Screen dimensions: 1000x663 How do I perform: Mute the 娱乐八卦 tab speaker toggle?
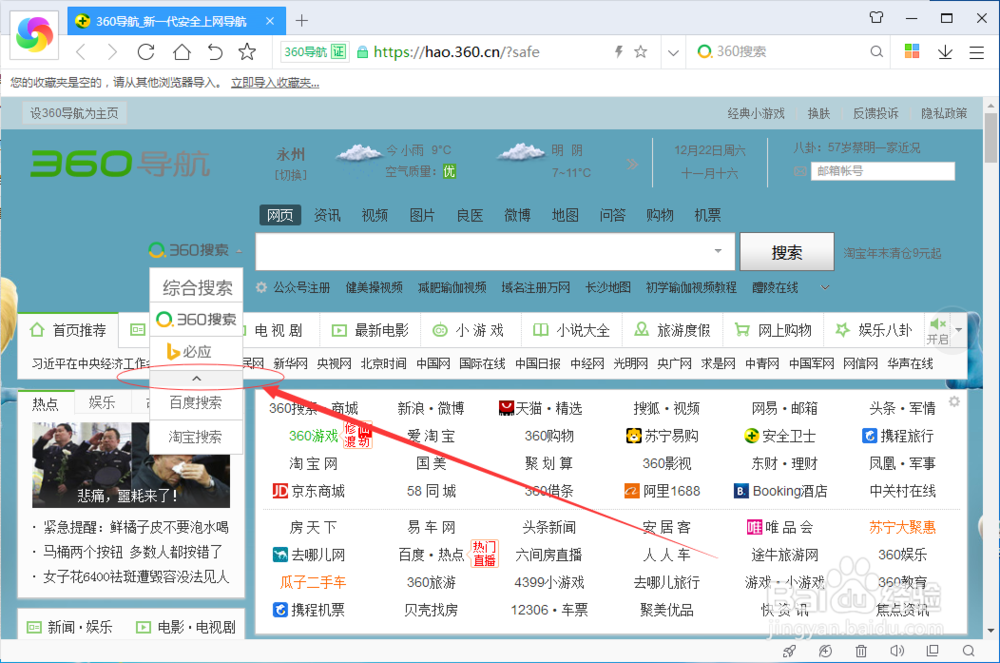pos(936,322)
